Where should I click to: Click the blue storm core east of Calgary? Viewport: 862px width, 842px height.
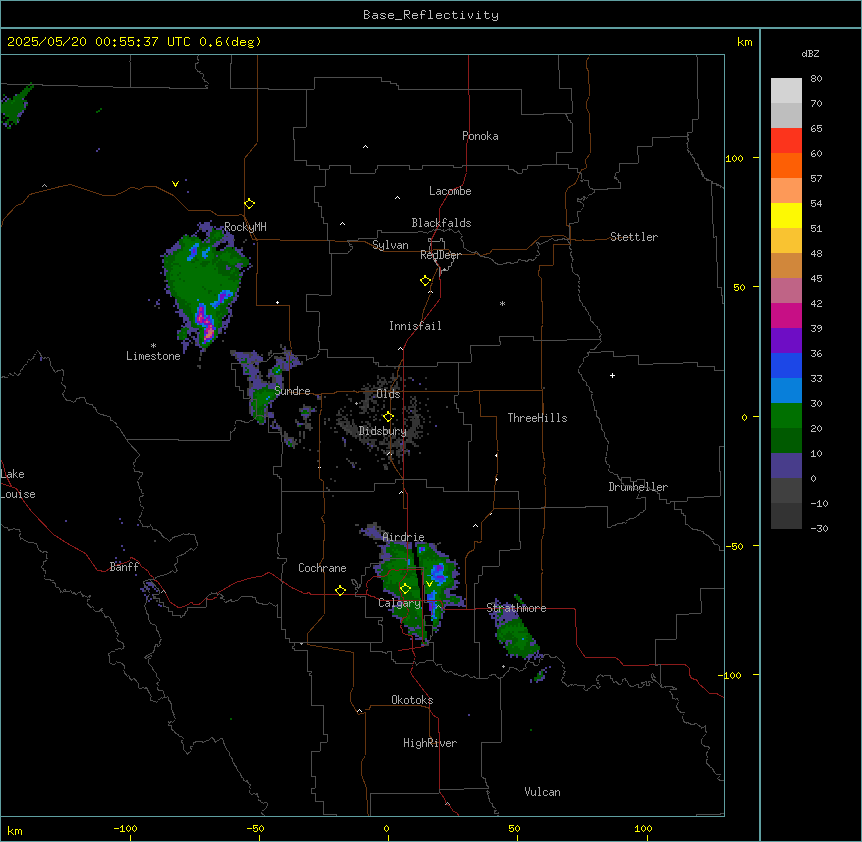438,570
